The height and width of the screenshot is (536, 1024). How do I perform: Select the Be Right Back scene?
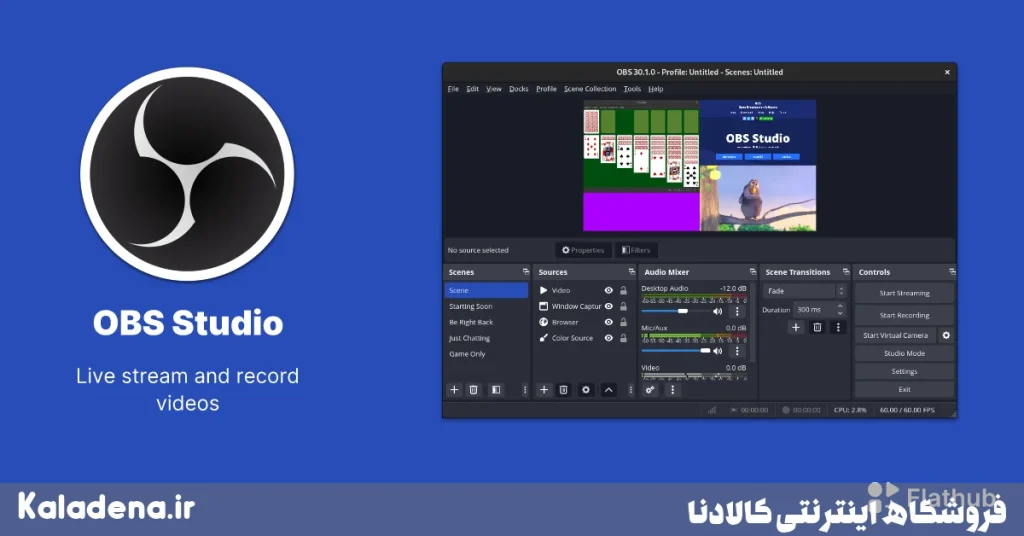click(486, 322)
